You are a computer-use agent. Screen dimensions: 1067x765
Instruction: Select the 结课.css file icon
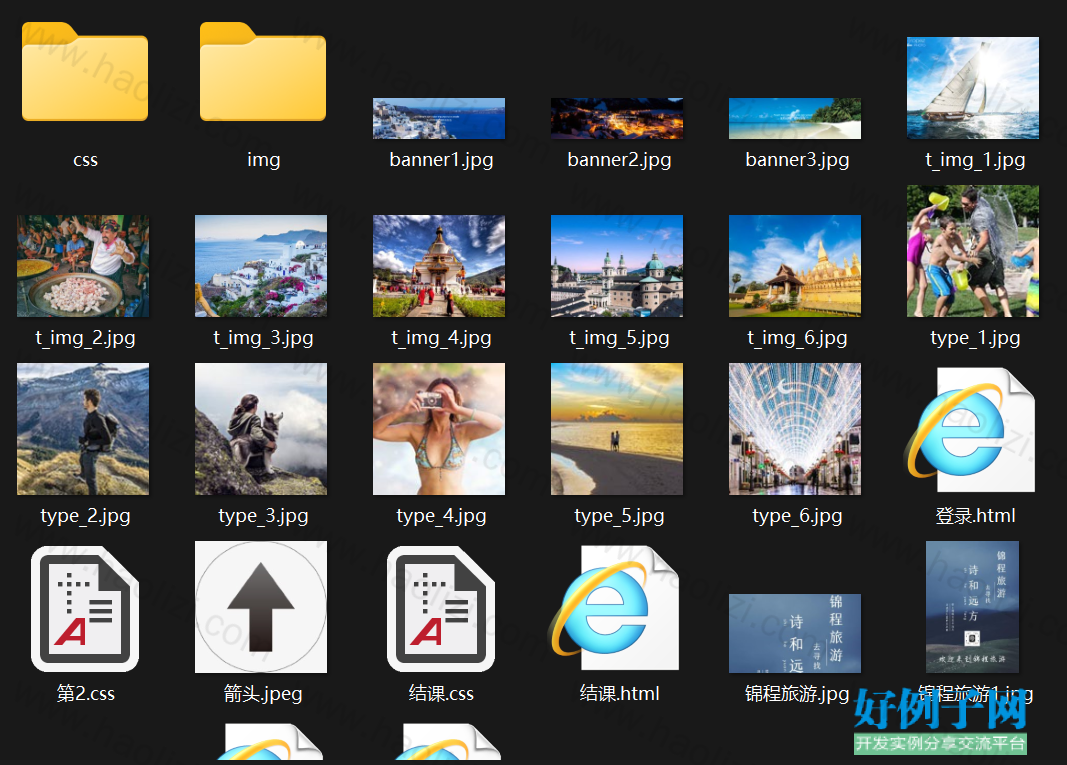point(441,609)
